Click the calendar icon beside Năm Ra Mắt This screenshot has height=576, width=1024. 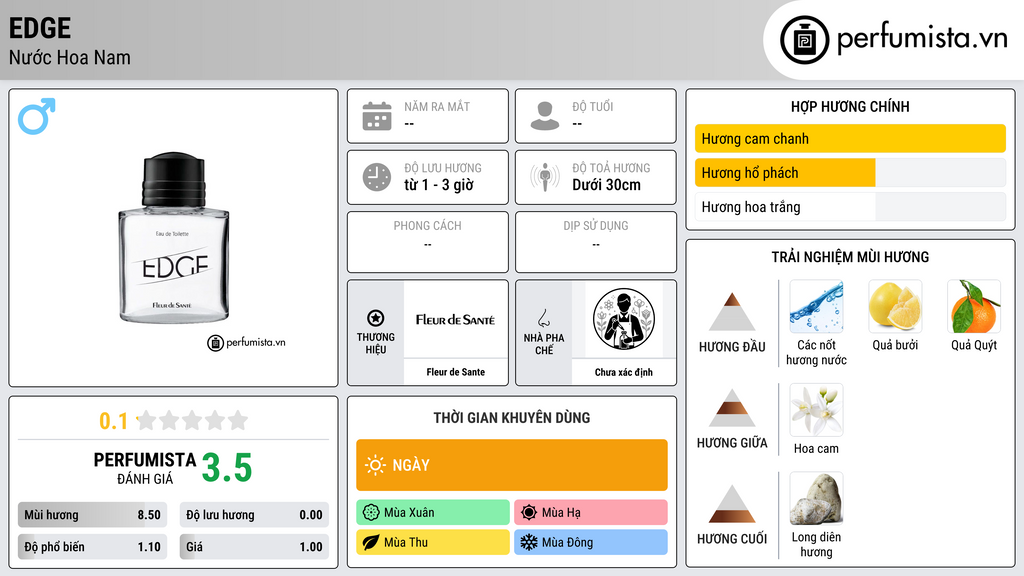[377, 116]
